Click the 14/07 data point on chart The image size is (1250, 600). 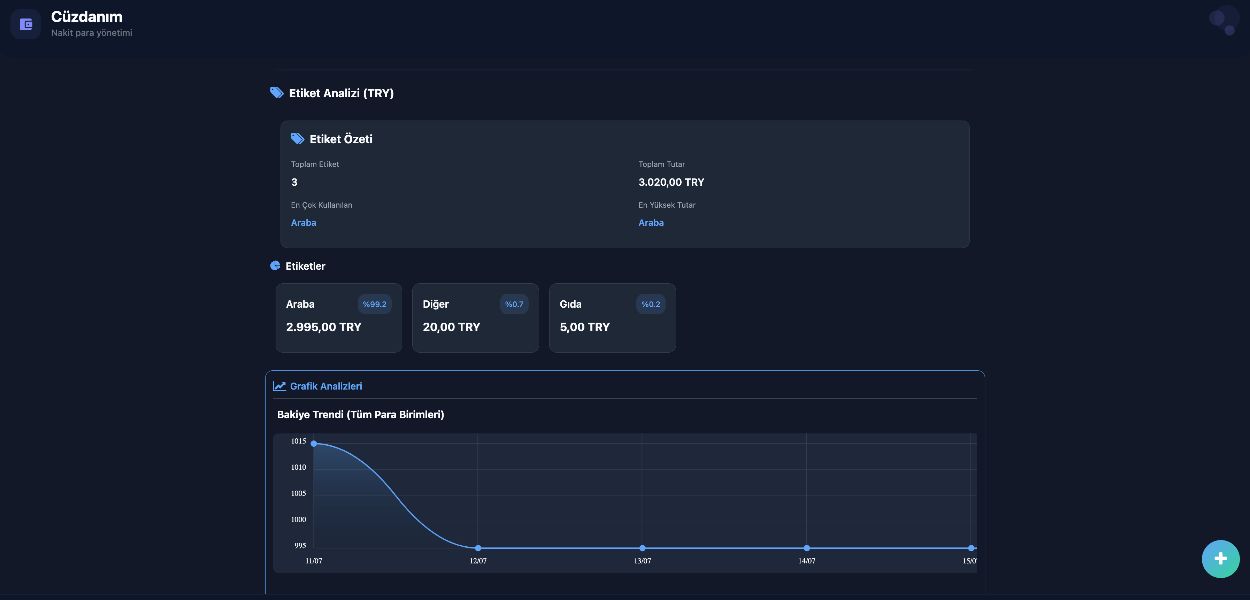807,548
